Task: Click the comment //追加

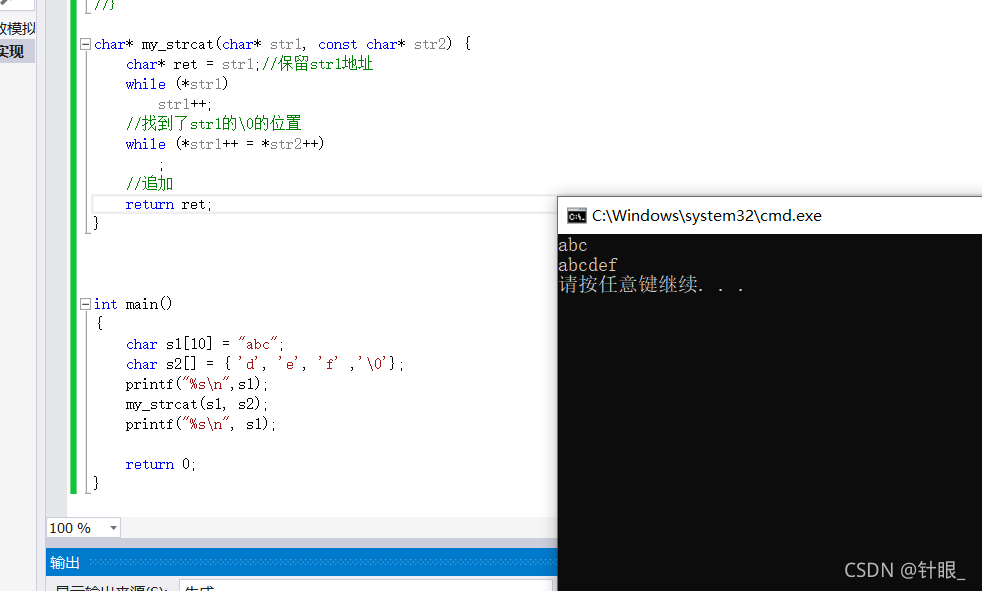Action: click(149, 183)
